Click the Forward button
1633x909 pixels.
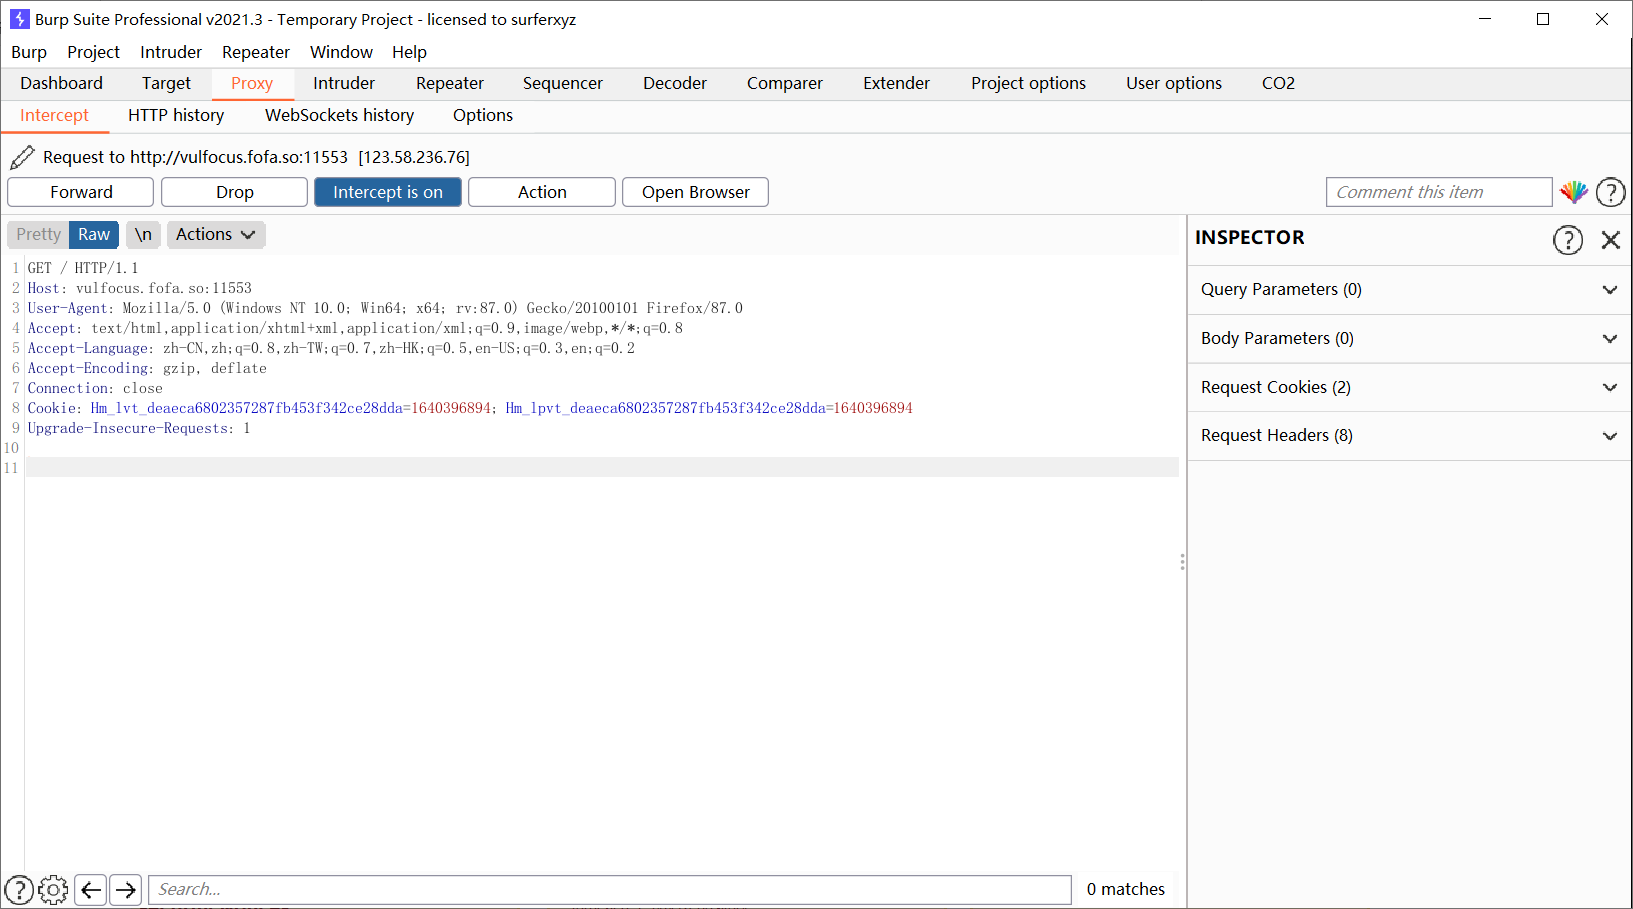pos(81,192)
